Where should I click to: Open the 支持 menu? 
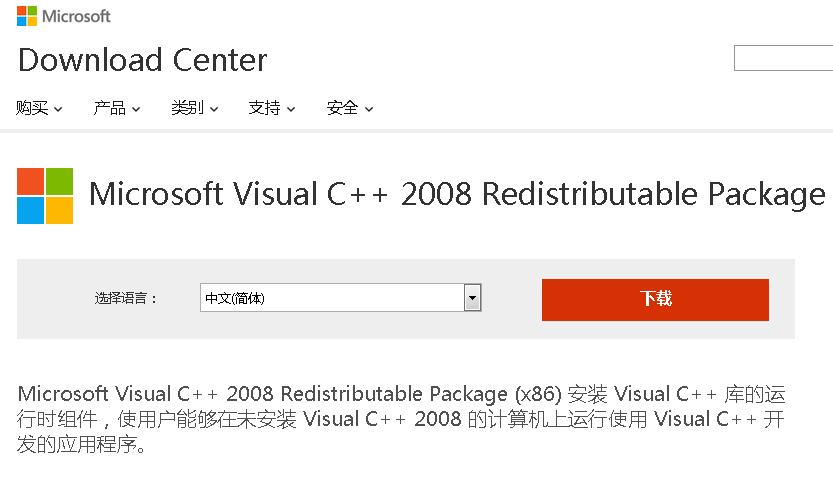coord(264,108)
